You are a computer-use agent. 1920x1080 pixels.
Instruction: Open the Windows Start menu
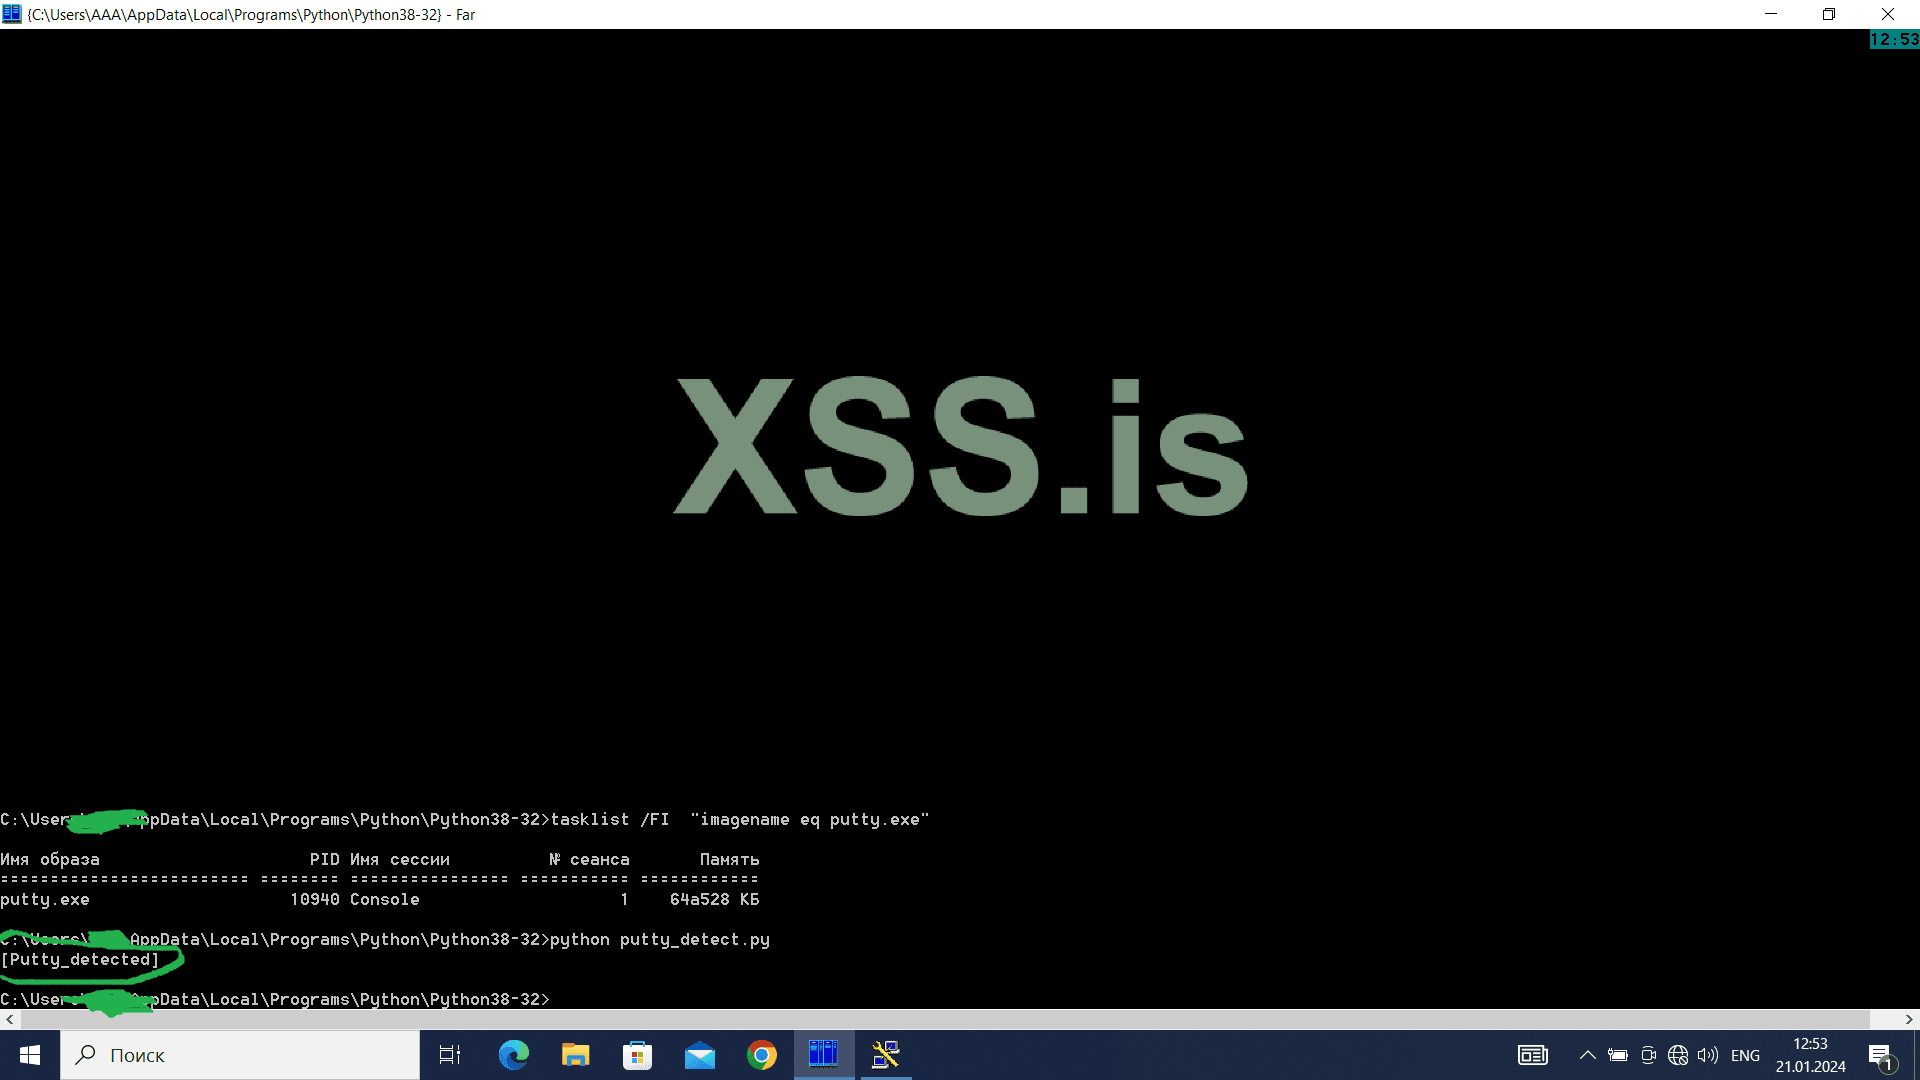tap(29, 1055)
